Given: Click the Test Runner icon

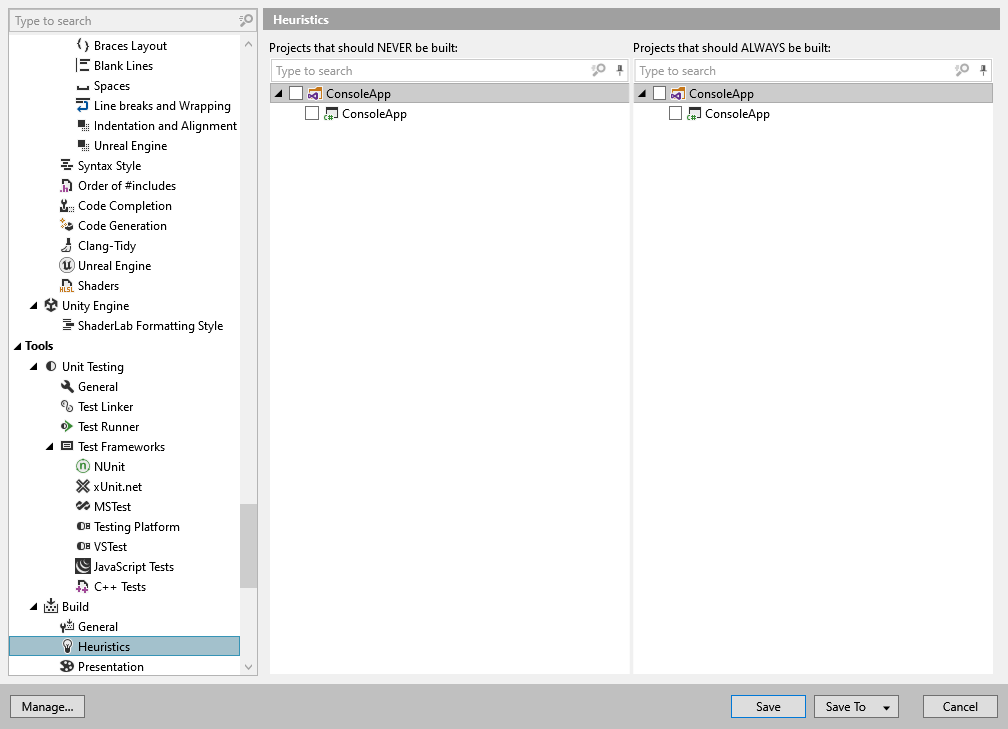Looking at the screenshot, I should coord(67,426).
